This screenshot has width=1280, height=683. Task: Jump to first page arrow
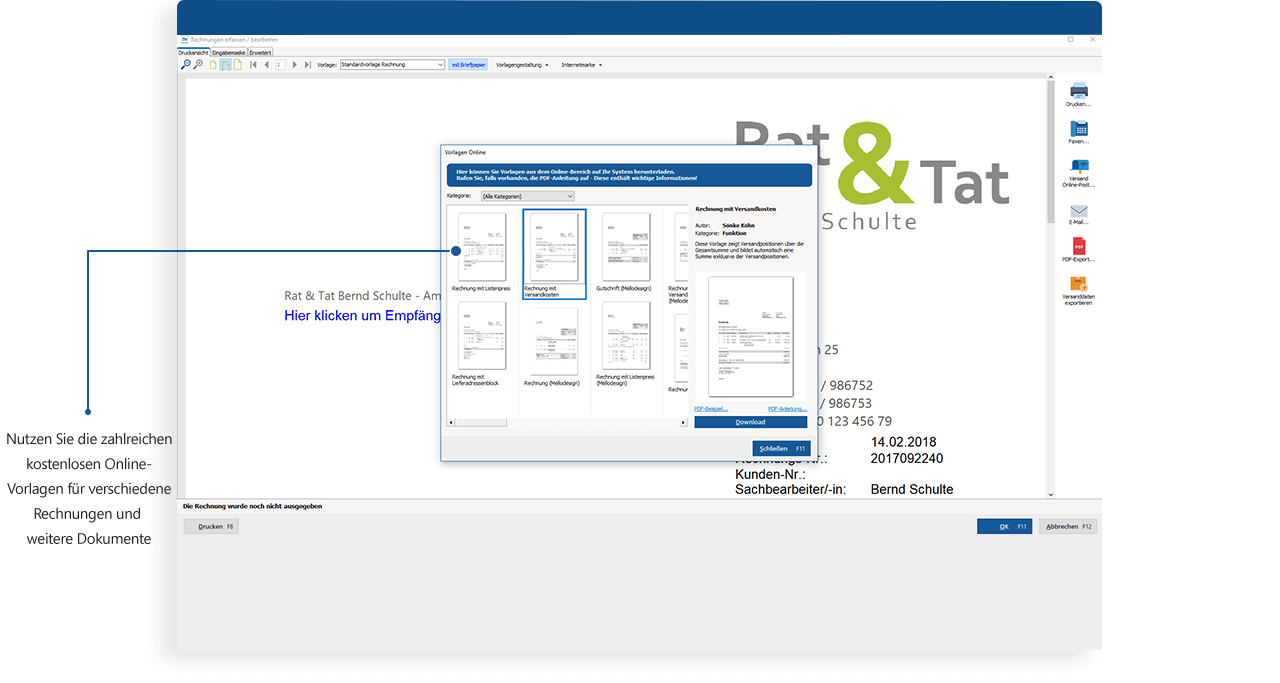pos(254,65)
